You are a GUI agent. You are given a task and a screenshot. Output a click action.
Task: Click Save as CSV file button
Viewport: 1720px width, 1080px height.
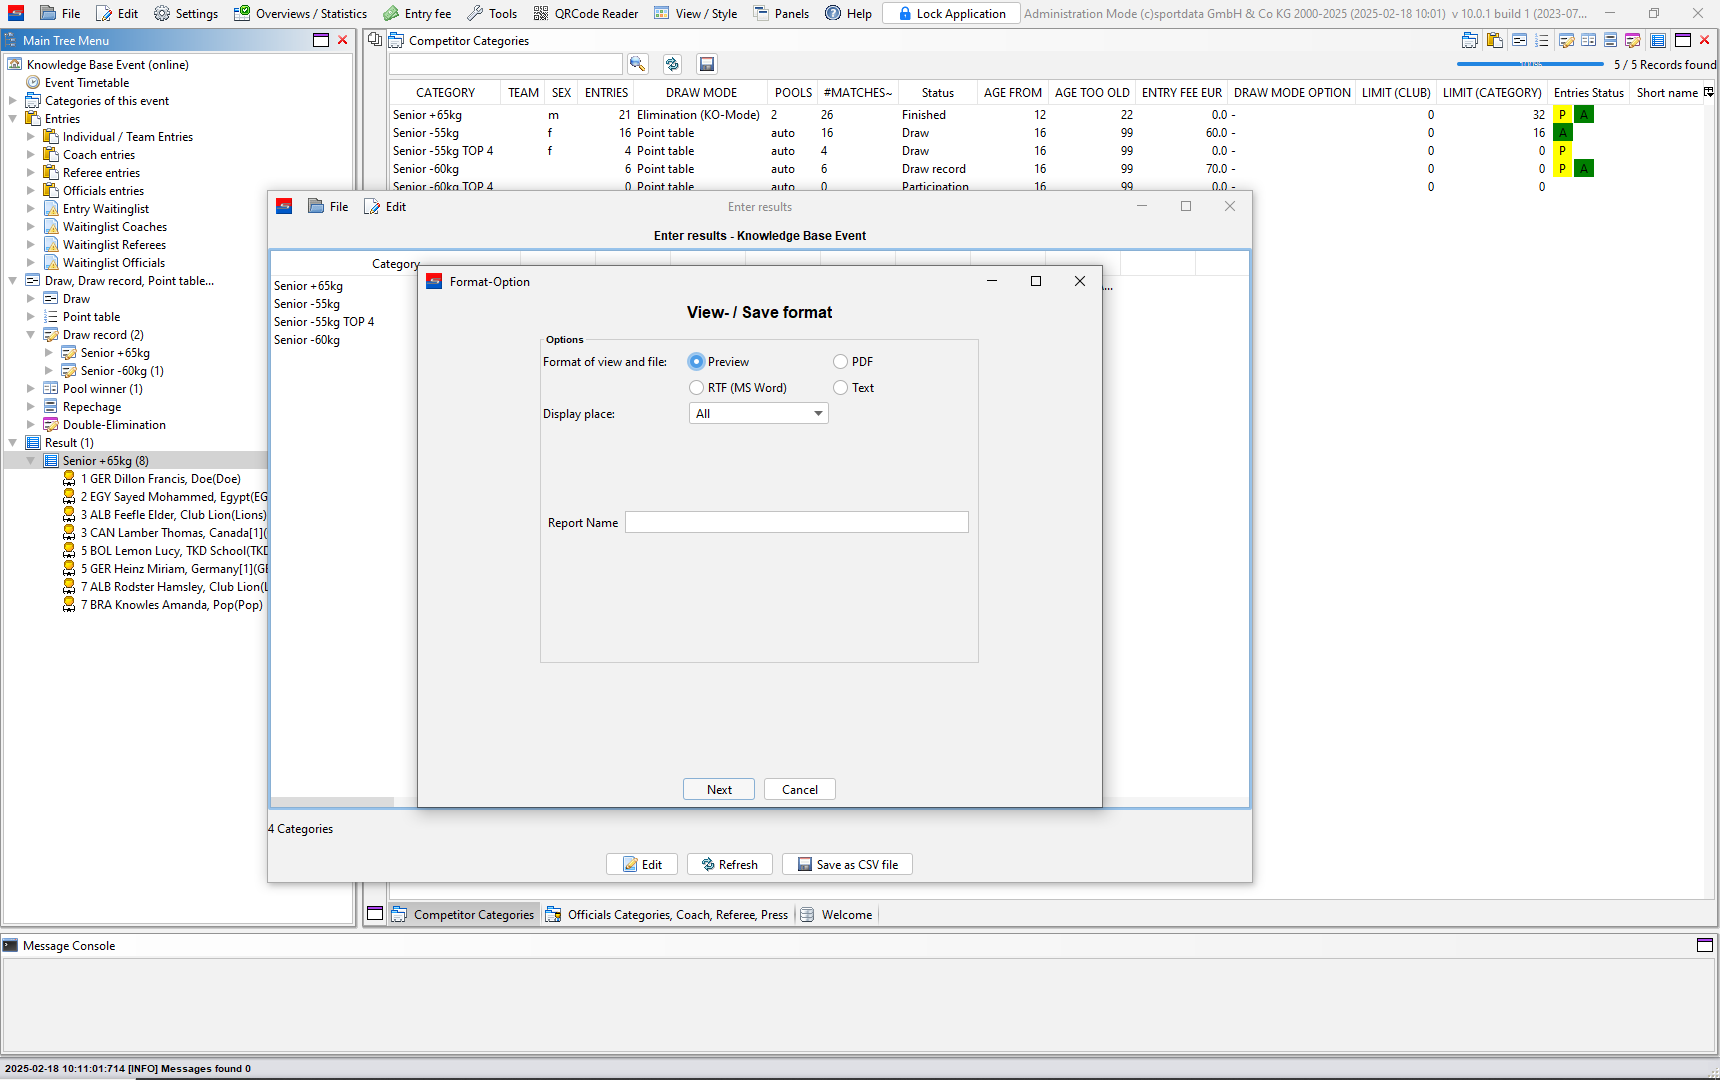[x=847, y=864]
